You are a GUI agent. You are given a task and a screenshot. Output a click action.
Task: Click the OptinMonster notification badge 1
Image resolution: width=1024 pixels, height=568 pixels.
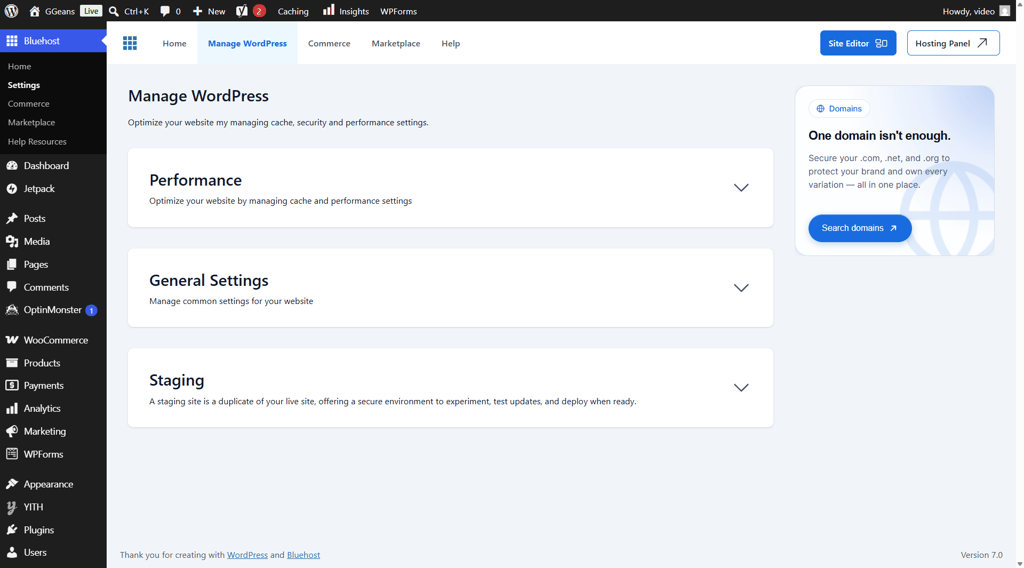pos(91,311)
